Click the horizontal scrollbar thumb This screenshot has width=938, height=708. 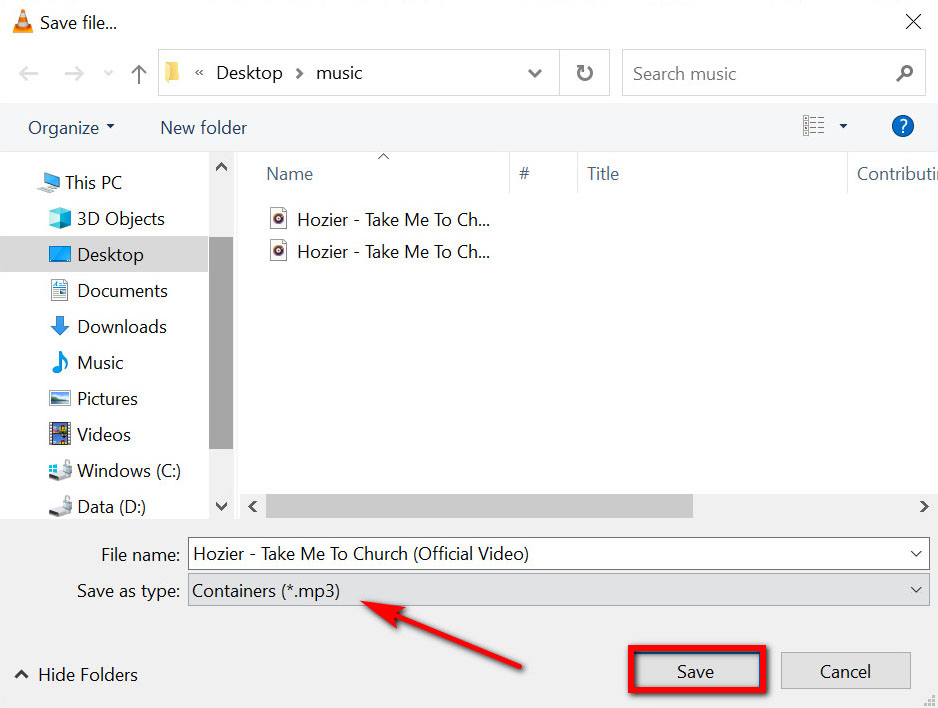click(479, 506)
